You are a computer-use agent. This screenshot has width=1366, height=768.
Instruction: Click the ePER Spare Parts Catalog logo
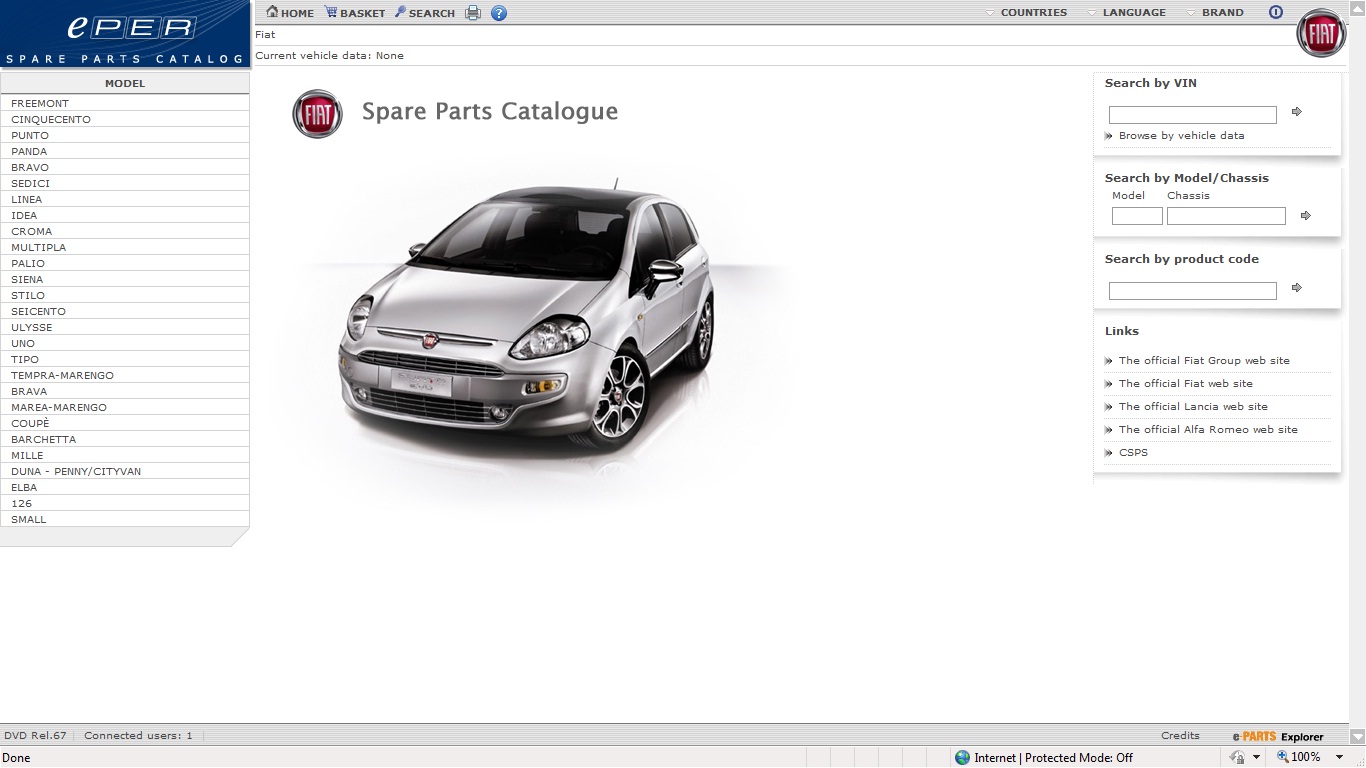pos(124,34)
